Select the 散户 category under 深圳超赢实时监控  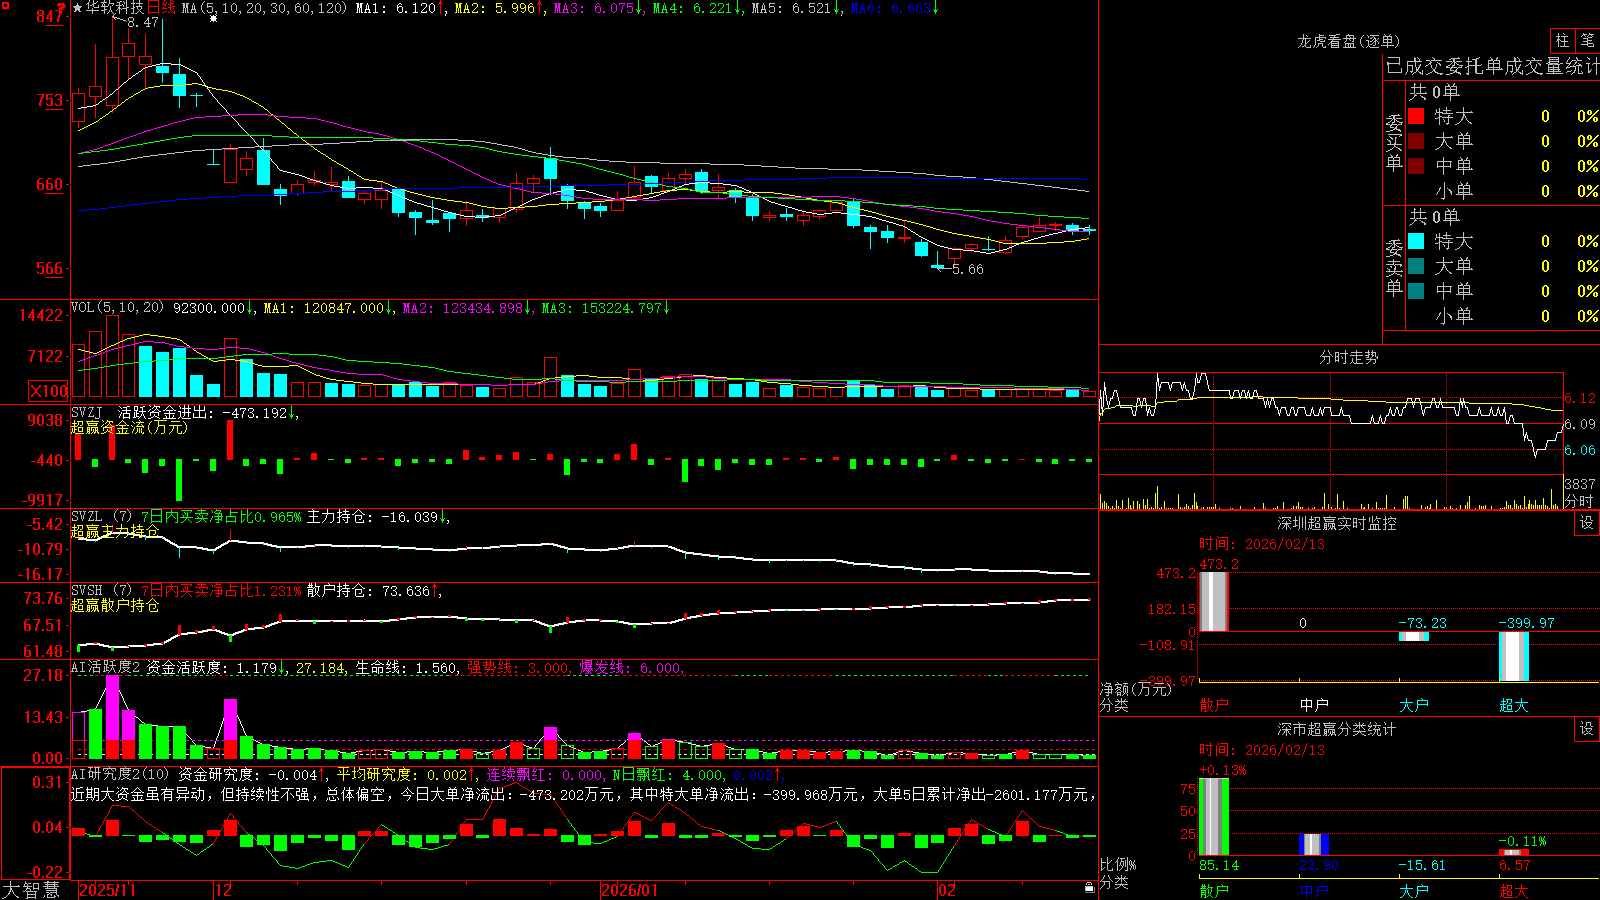(1214, 705)
